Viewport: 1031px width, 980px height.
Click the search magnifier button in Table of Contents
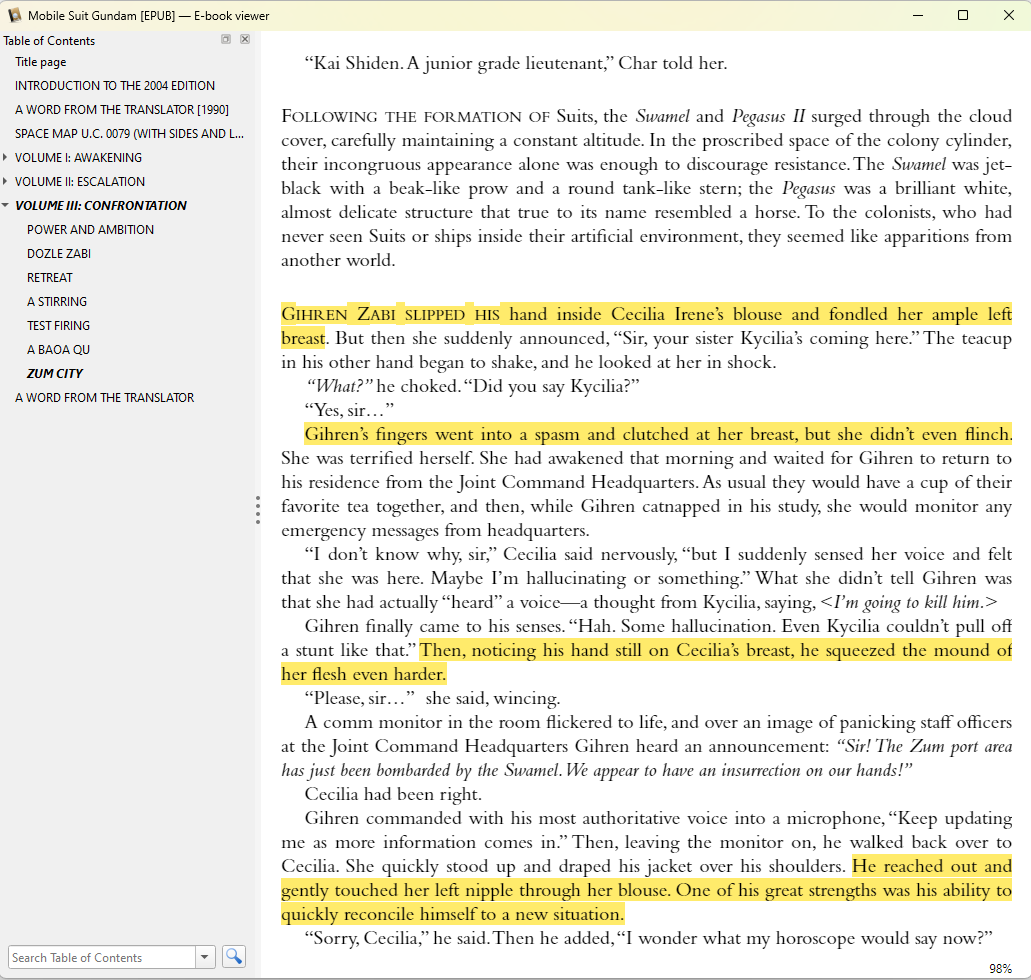(x=233, y=956)
